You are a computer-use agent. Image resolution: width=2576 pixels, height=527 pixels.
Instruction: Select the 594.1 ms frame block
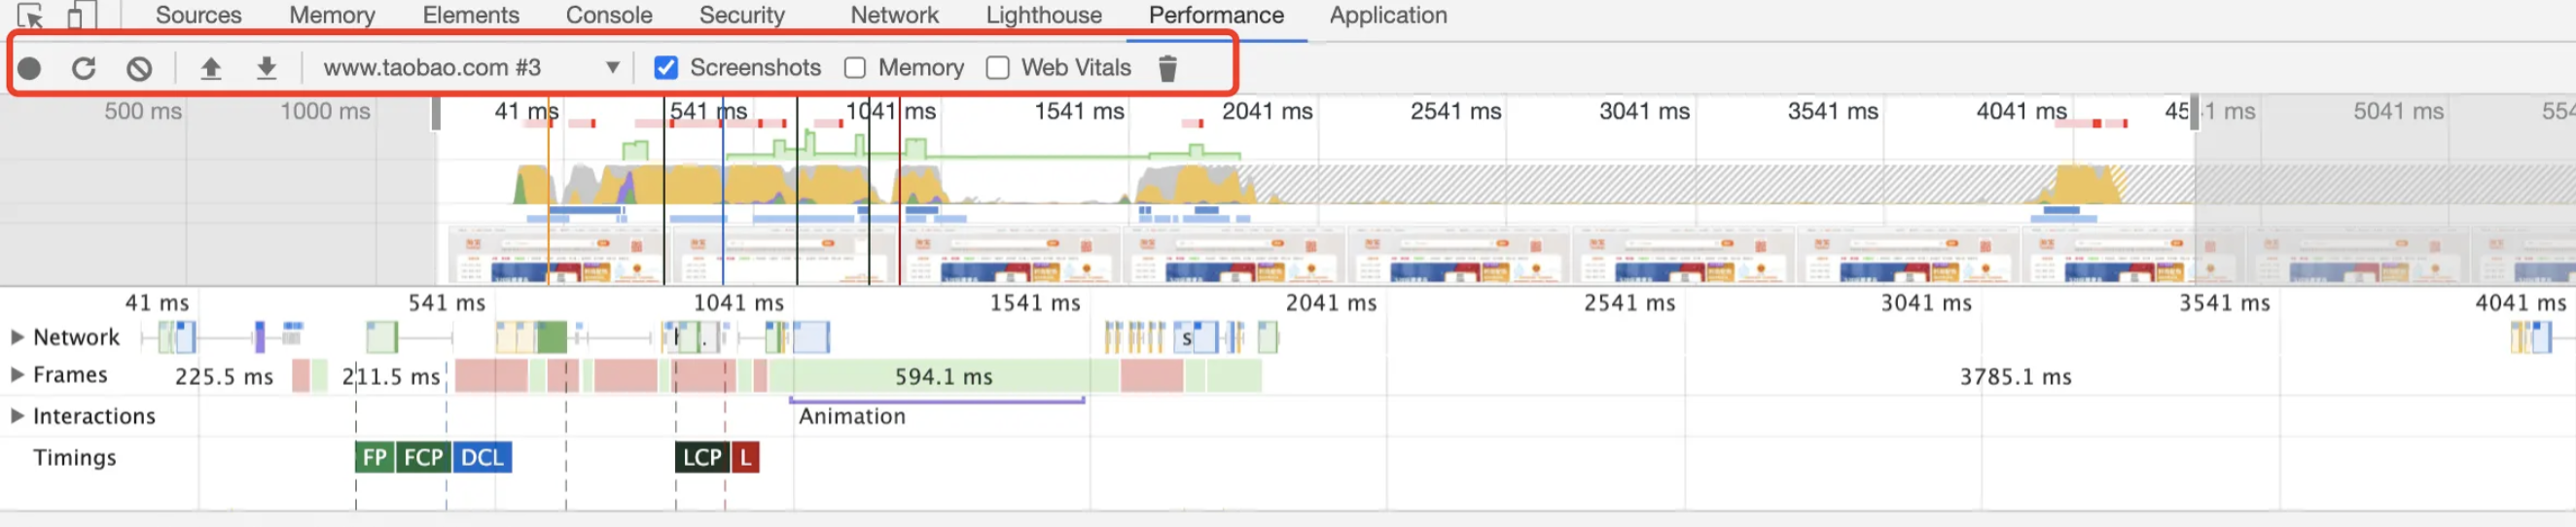click(942, 377)
